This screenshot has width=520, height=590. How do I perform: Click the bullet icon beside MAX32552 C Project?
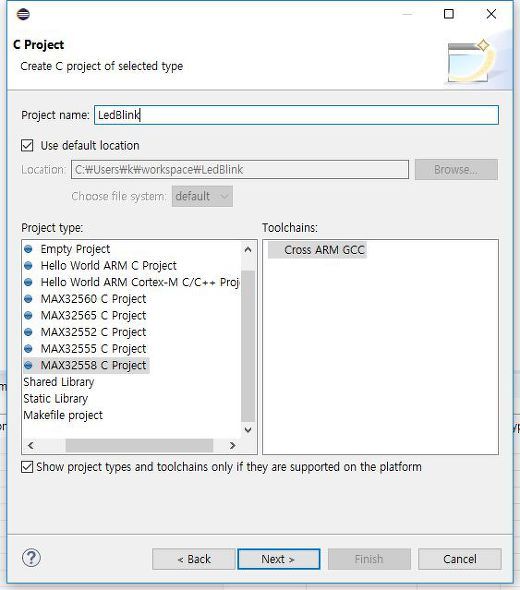pyautogui.click(x=28, y=332)
